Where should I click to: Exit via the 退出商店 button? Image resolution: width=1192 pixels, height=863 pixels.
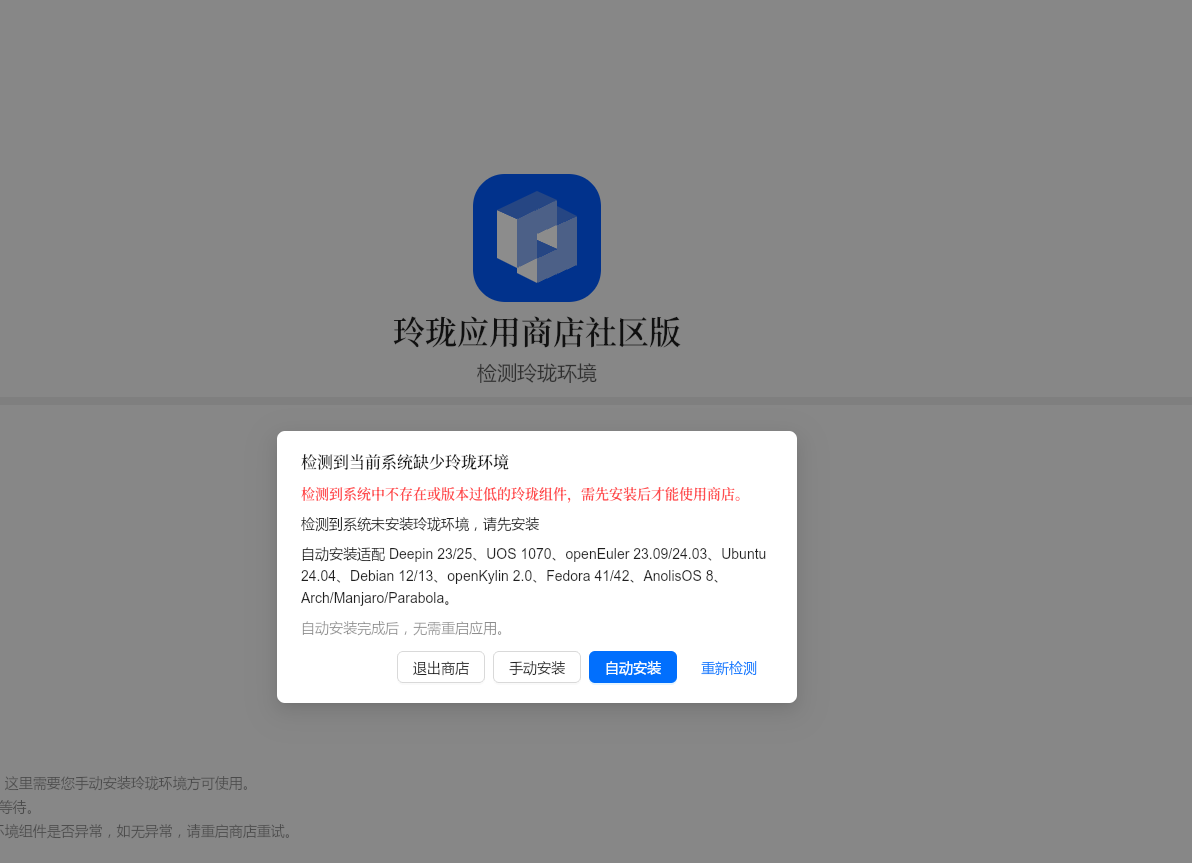[x=441, y=668]
